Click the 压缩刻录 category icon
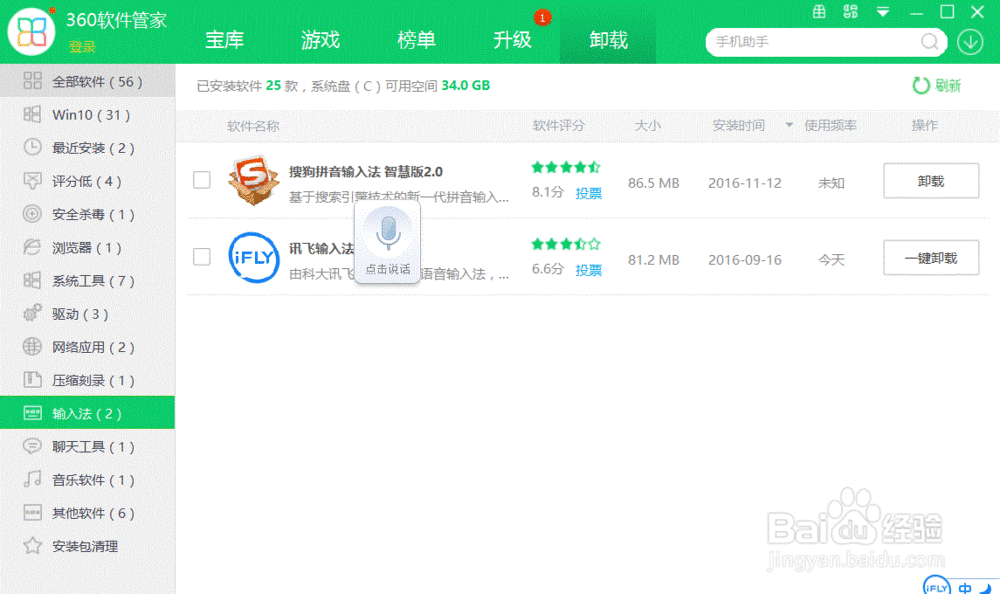Screen dimensions: 1000x594 pos(32,380)
